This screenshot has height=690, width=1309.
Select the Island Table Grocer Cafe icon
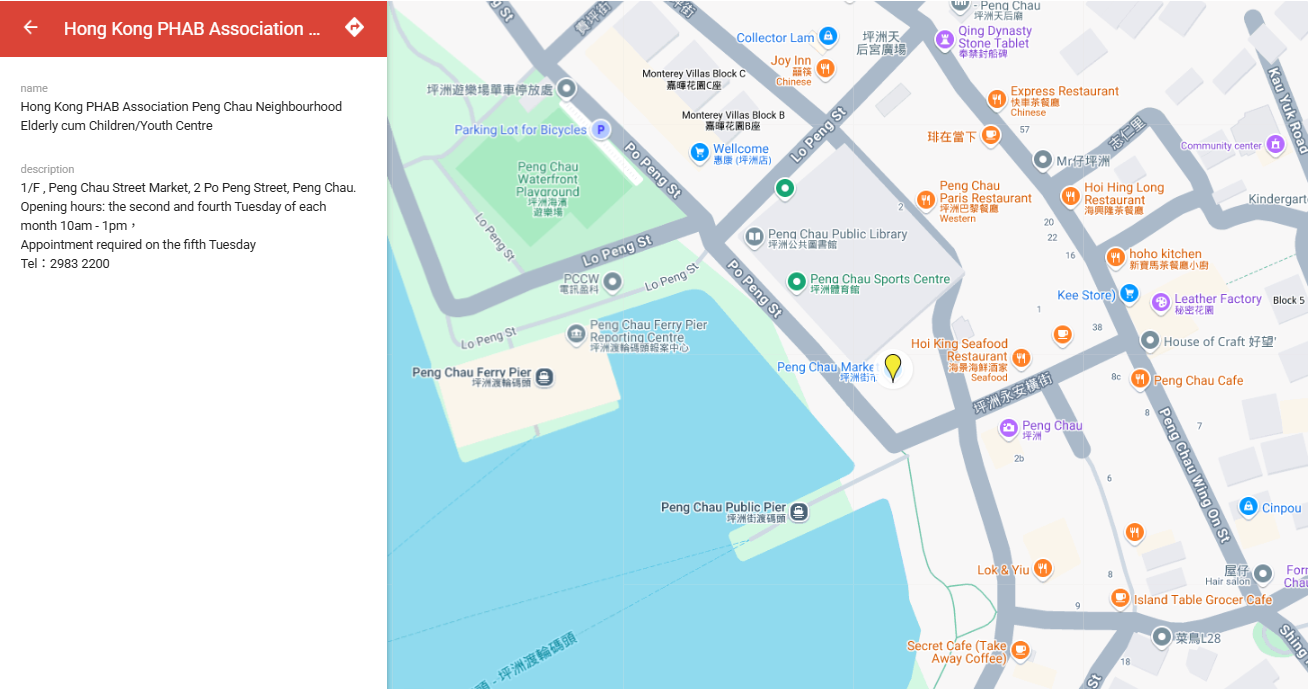point(1120,598)
